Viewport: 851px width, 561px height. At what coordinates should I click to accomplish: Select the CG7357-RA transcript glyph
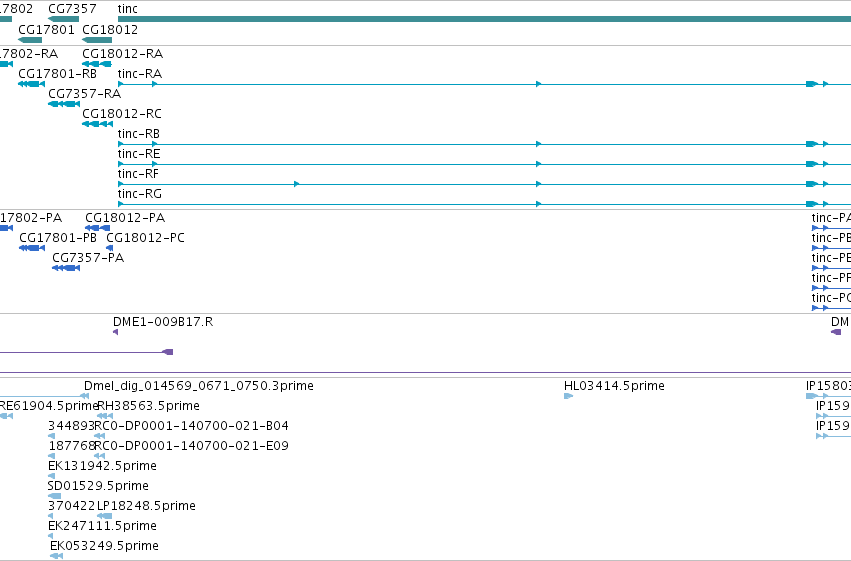click(x=64, y=104)
